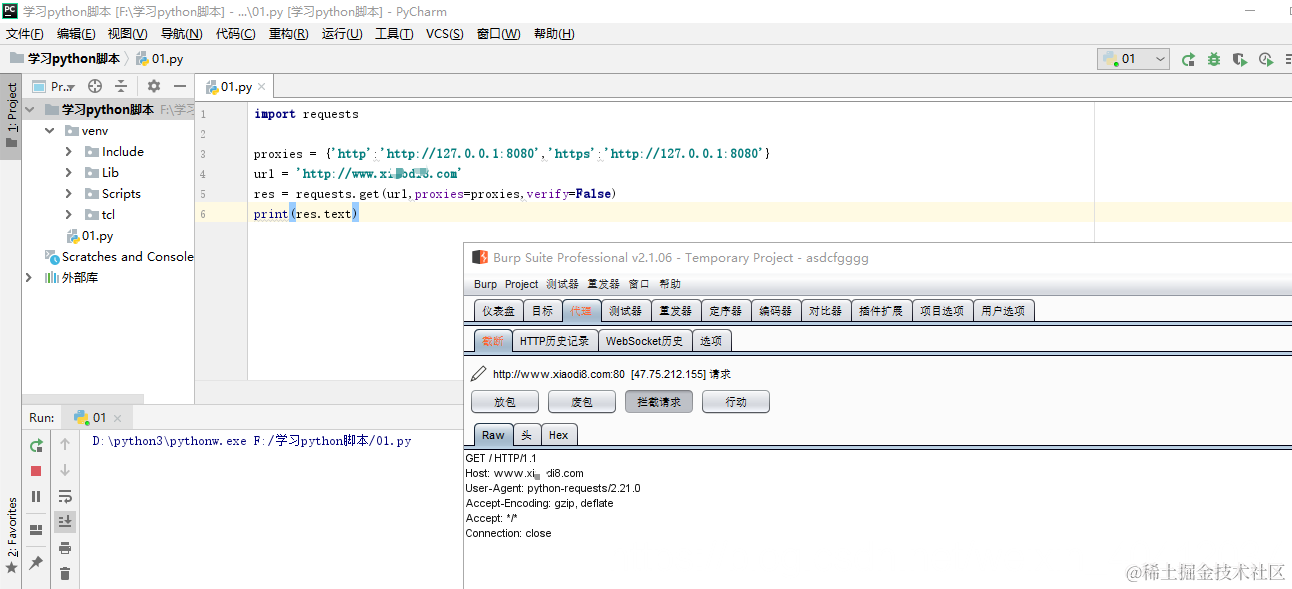The image size is (1292, 589).
Task: Close the 01.py editor tab
Action: 262,87
